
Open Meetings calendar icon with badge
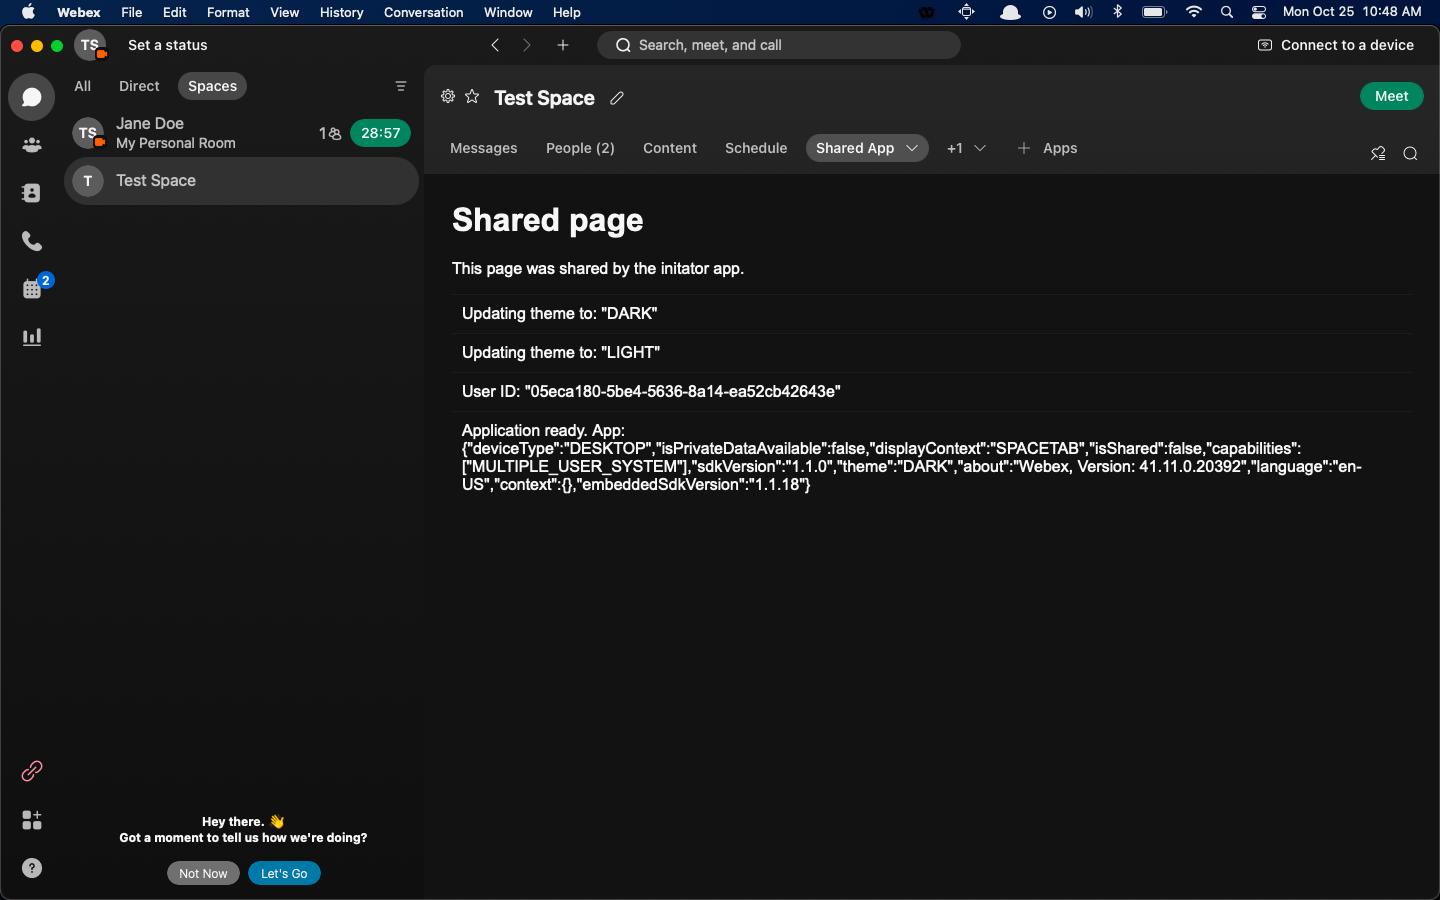34,288
